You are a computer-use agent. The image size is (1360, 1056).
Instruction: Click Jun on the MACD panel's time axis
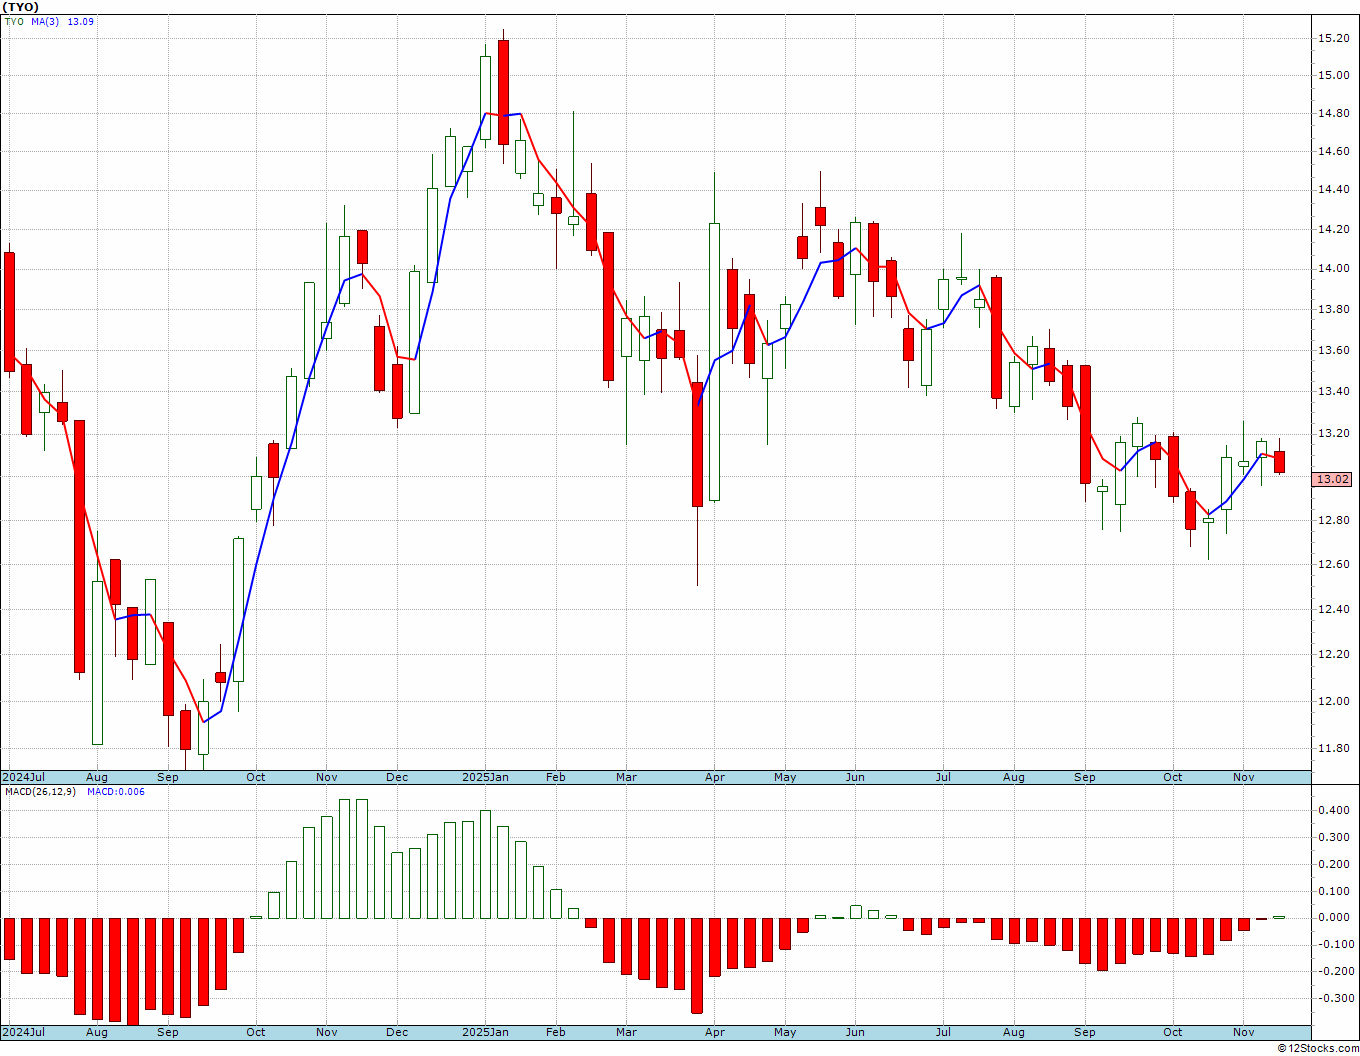(855, 1032)
